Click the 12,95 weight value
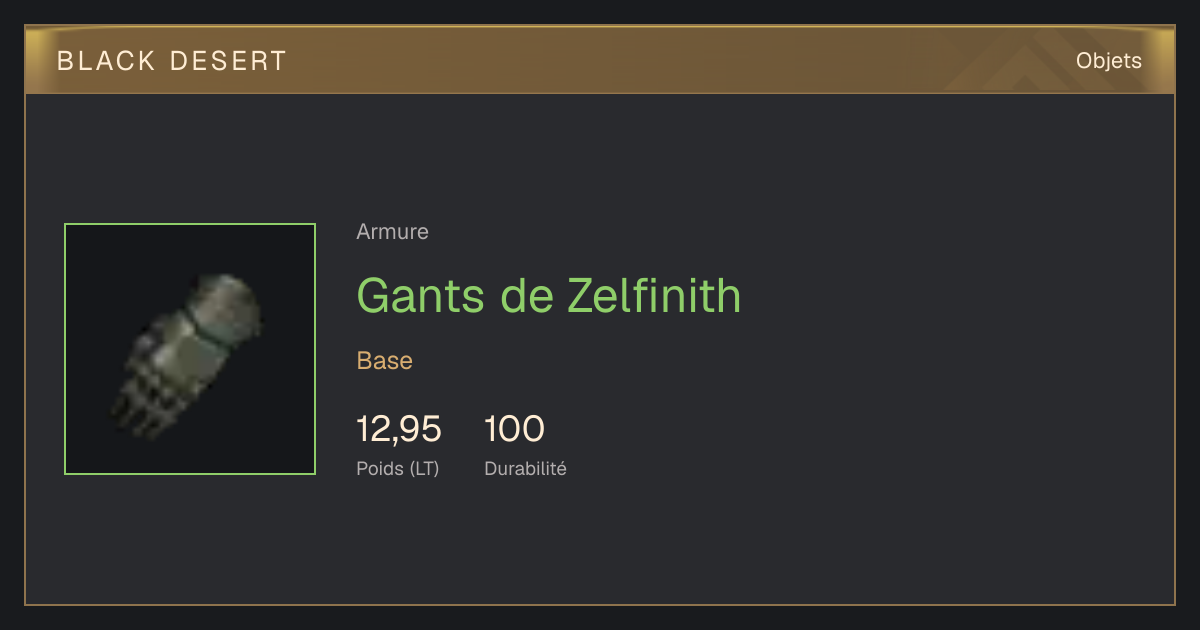This screenshot has height=630, width=1200. point(398,429)
